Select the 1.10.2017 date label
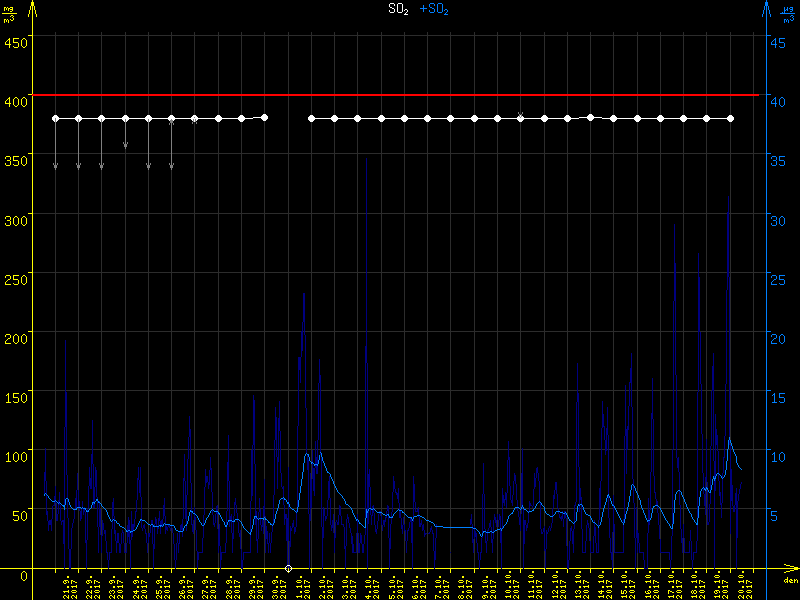800x600 pixels. click(300, 586)
